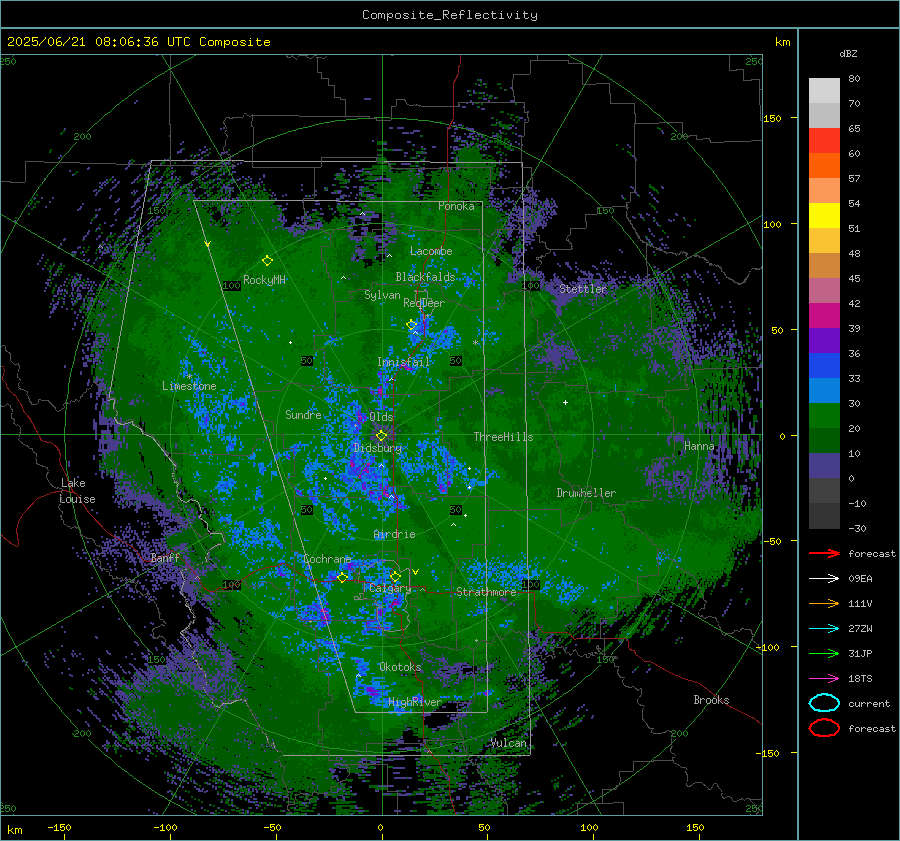Click the Composite_Reflectivity title text
The image size is (900, 841).
449,15
